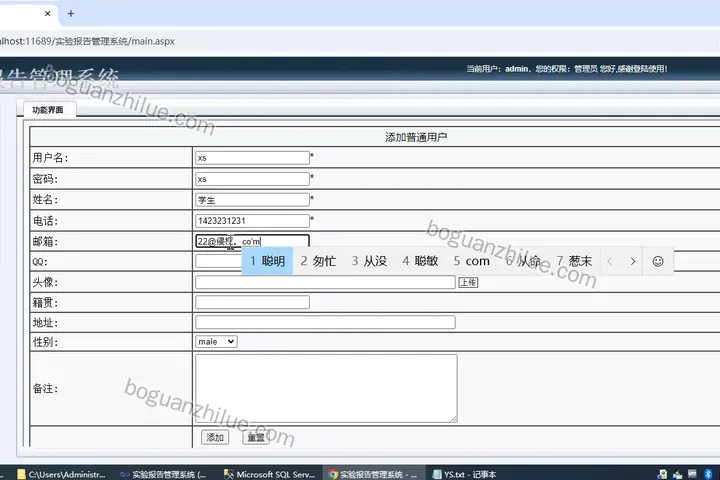Go to previous IME candidate page
Screen dimensions: 720x480
[x=610, y=261]
